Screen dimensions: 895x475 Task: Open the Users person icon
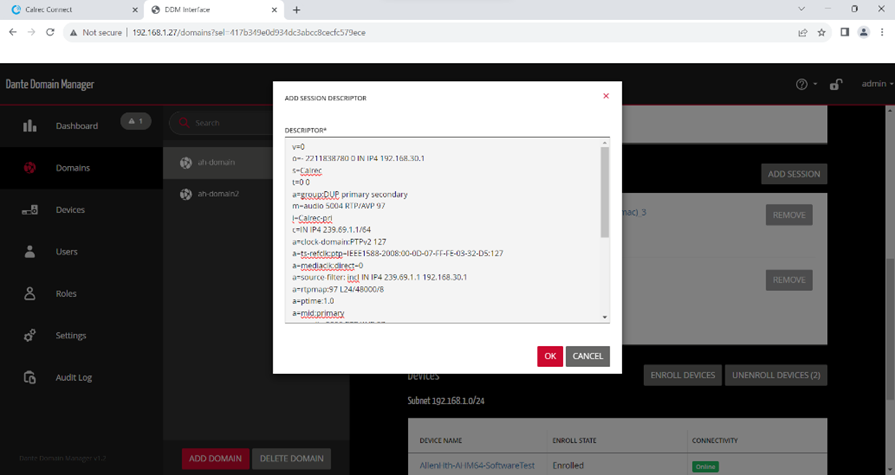(x=30, y=252)
